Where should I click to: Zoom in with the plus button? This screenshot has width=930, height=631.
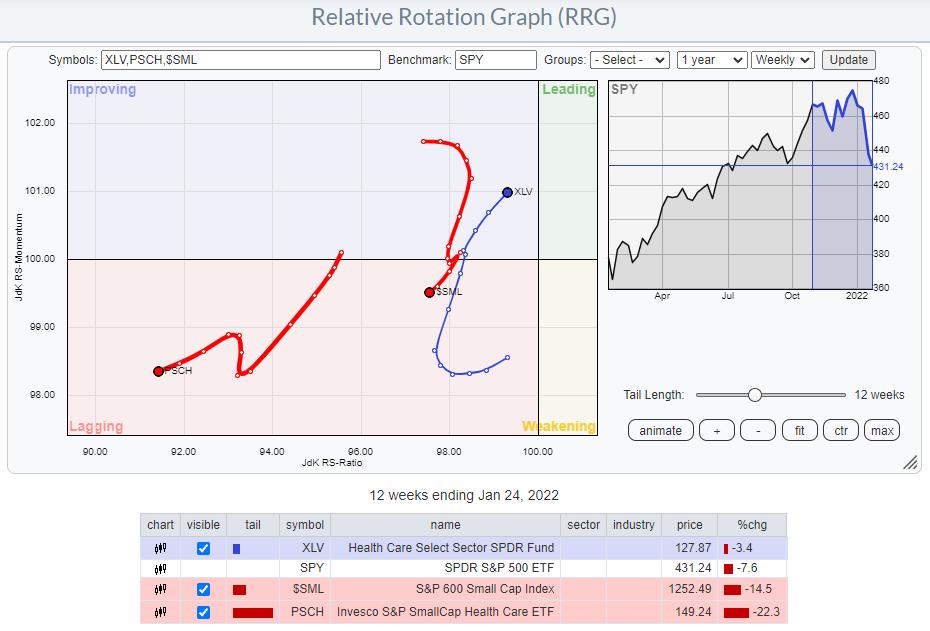[716, 431]
